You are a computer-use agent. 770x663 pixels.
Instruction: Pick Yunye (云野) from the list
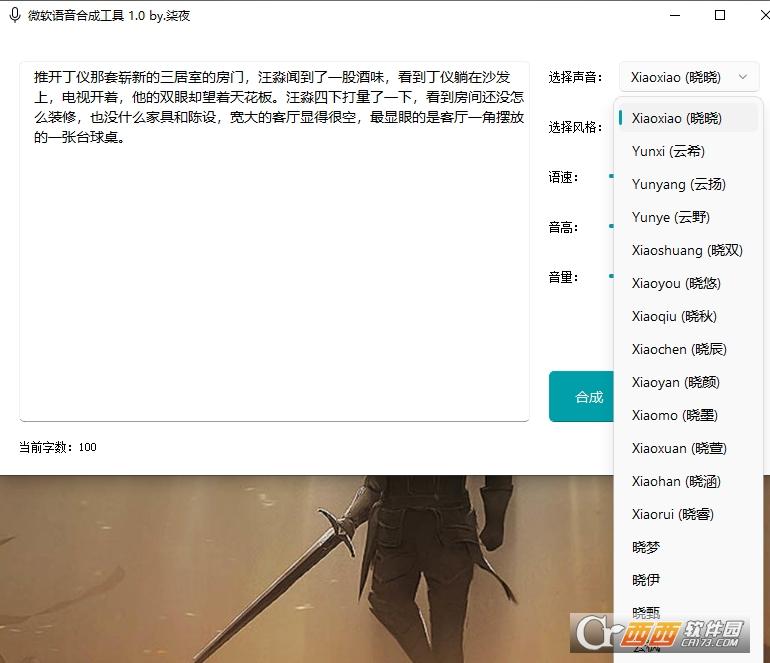[x=688, y=217]
